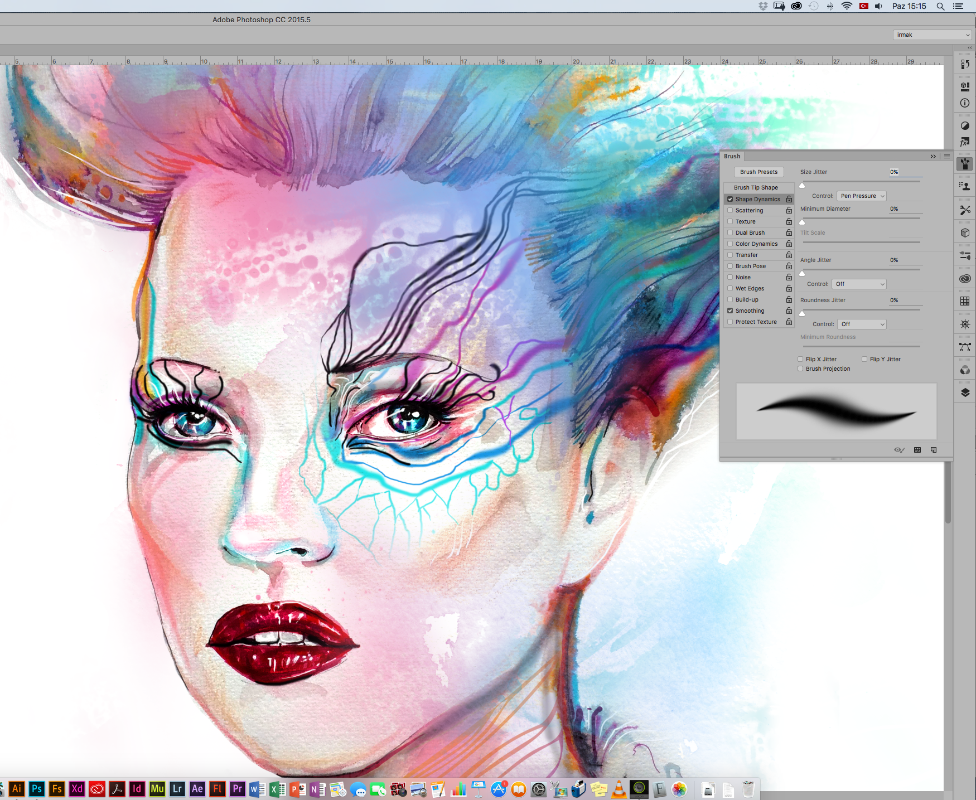Image resolution: width=976 pixels, height=800 pixels.
Task: Open VLC player from the dock
Action: pyautogui.click(x=619, y=789)
